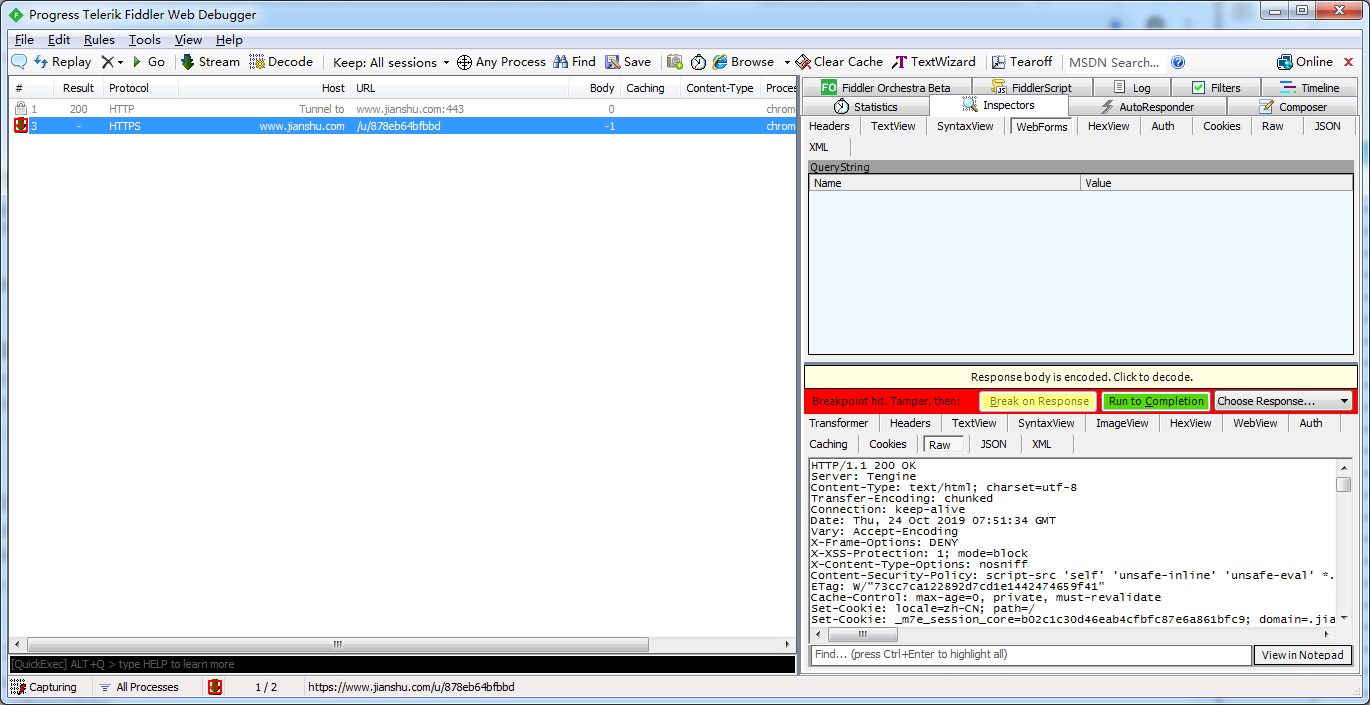Click the comment bubble icon in toolbar
Screen dimensions: 1370x705
point(19,62)
